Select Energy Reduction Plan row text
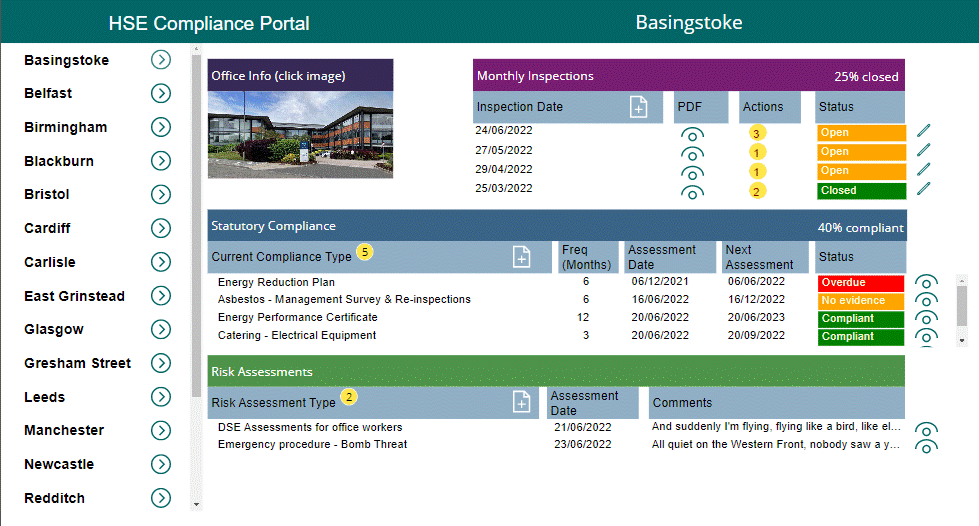This screenshot has width=979, height=526. (x=276, y=282)
